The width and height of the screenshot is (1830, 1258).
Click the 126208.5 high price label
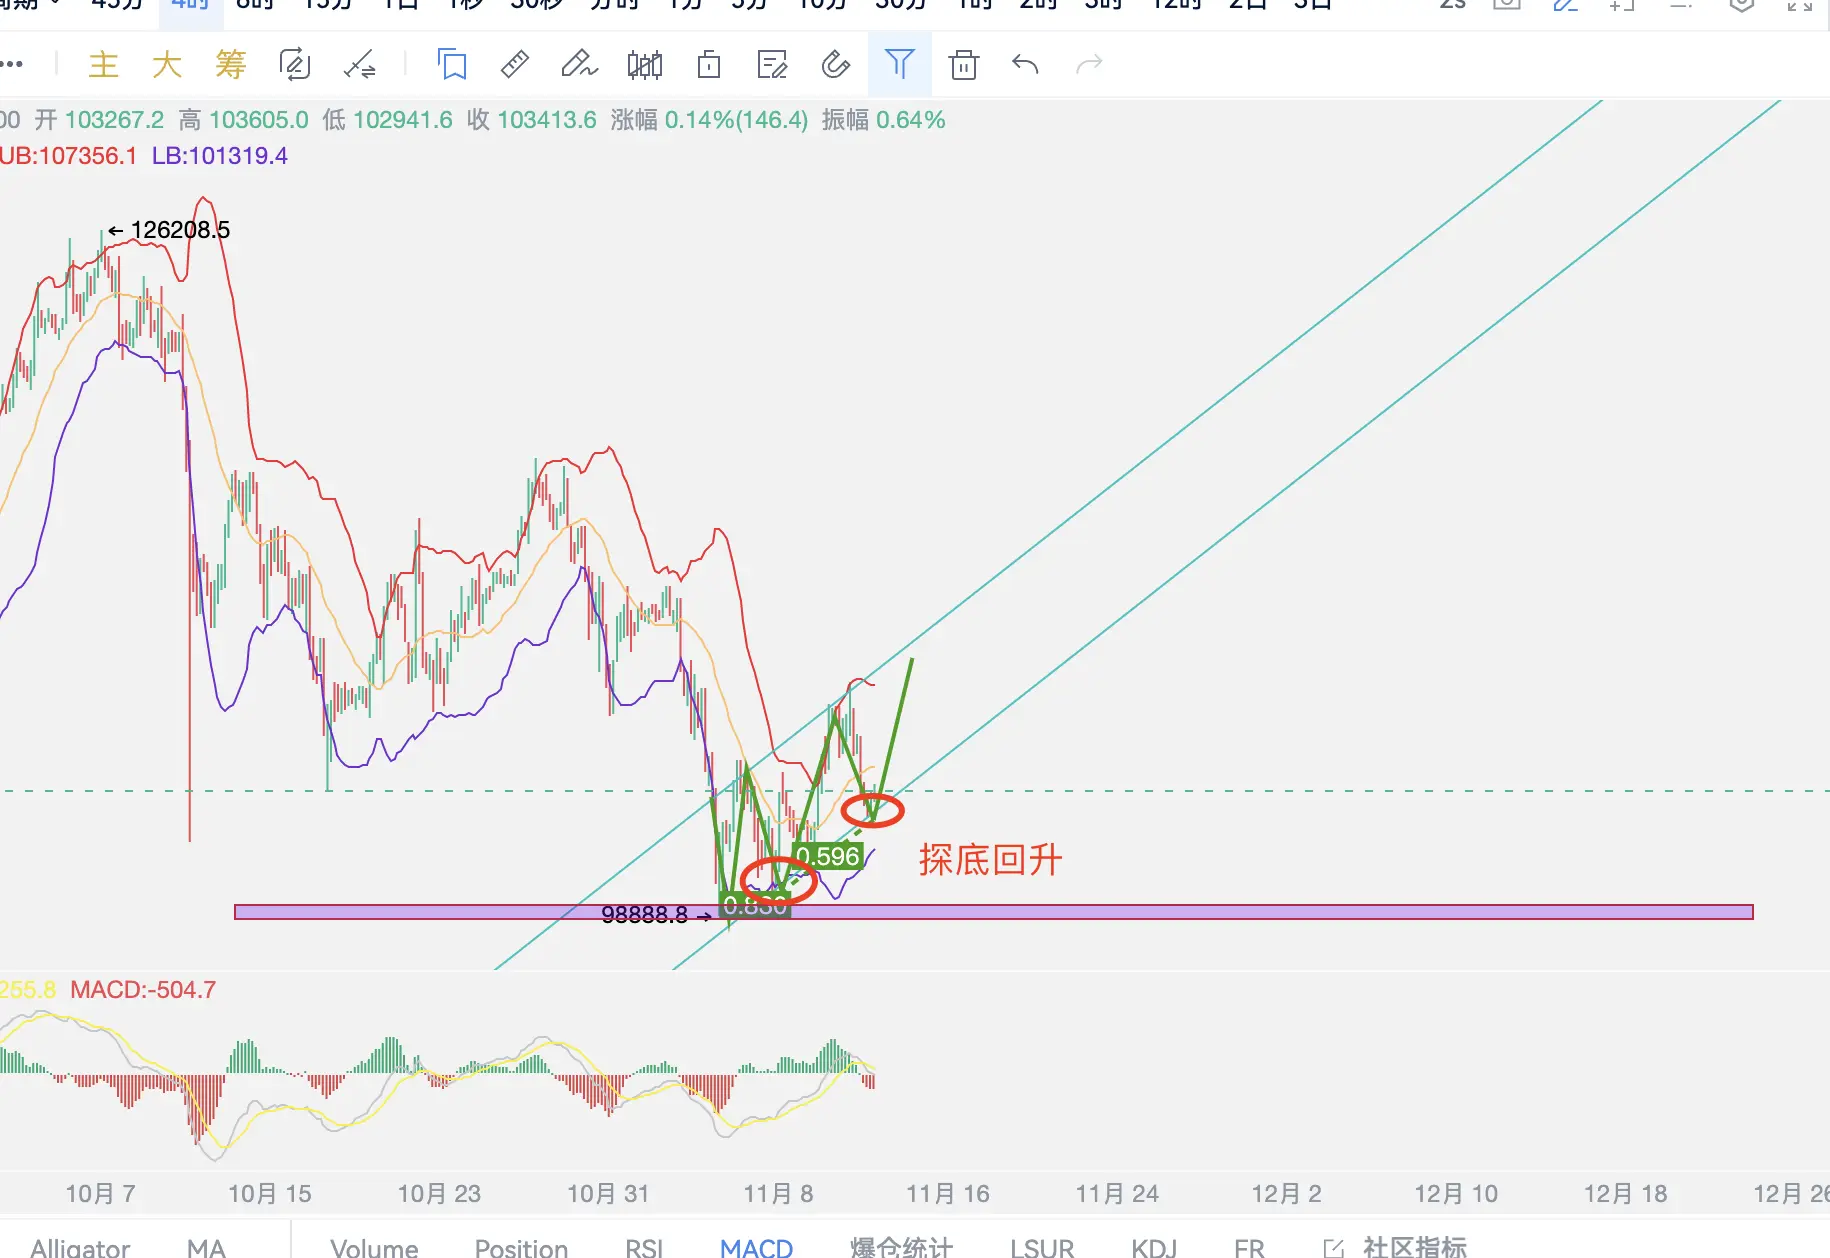180,230
